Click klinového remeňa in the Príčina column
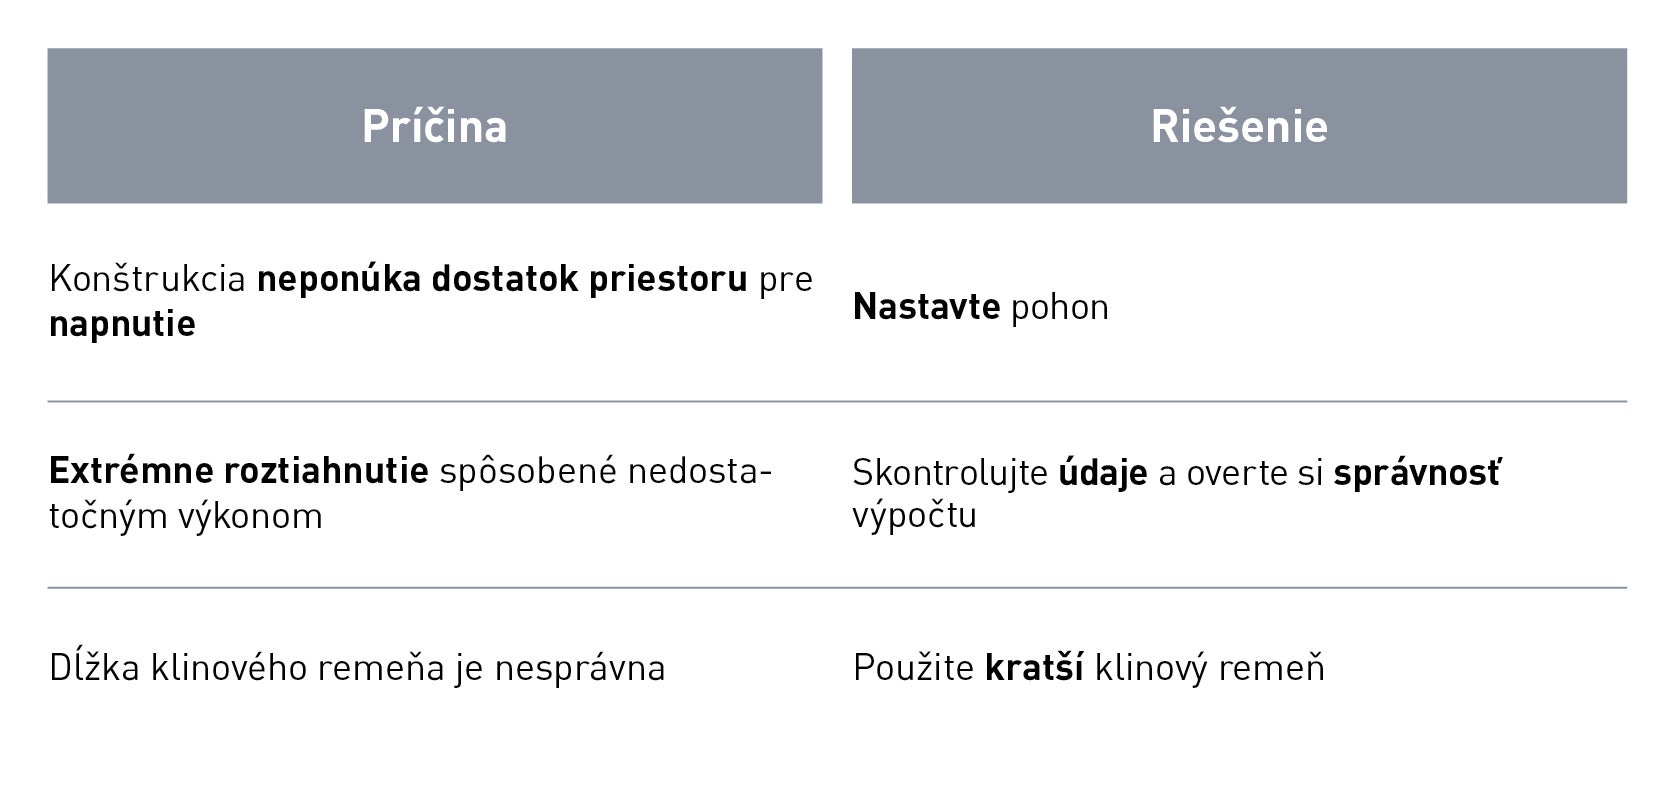Image resolution: width=1667 pixels, height=794 pixels. tap(297, 668)
